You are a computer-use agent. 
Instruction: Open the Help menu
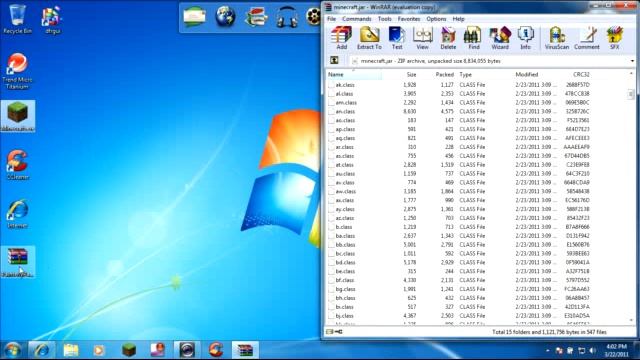point(458,19)
